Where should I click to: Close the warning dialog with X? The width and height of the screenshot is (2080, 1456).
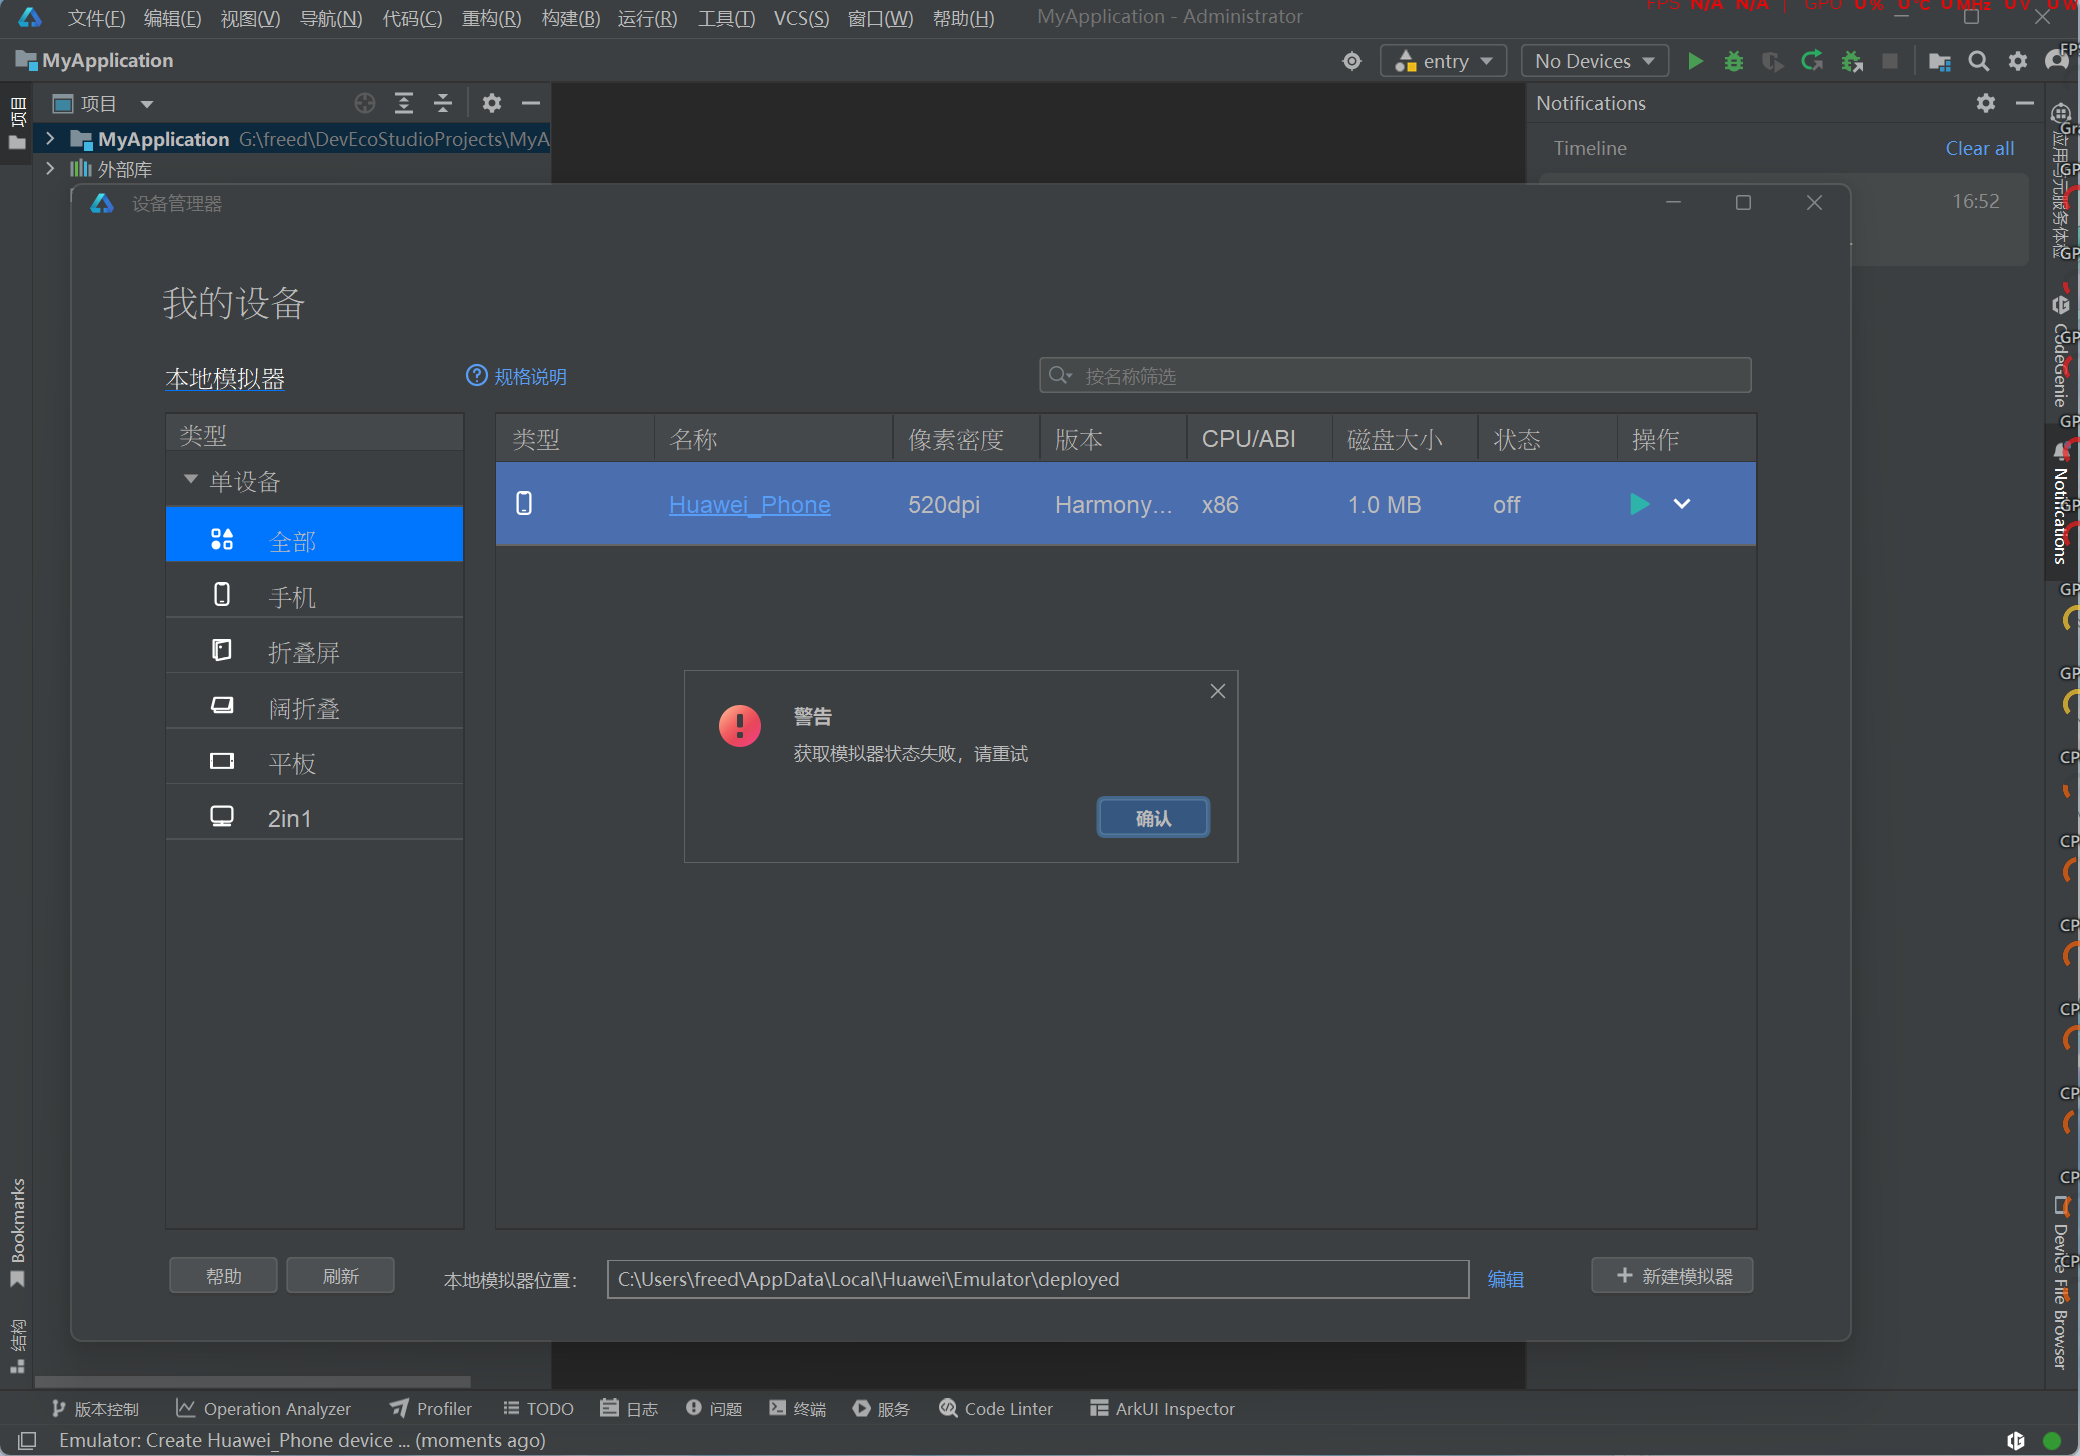click(1218, 691)
